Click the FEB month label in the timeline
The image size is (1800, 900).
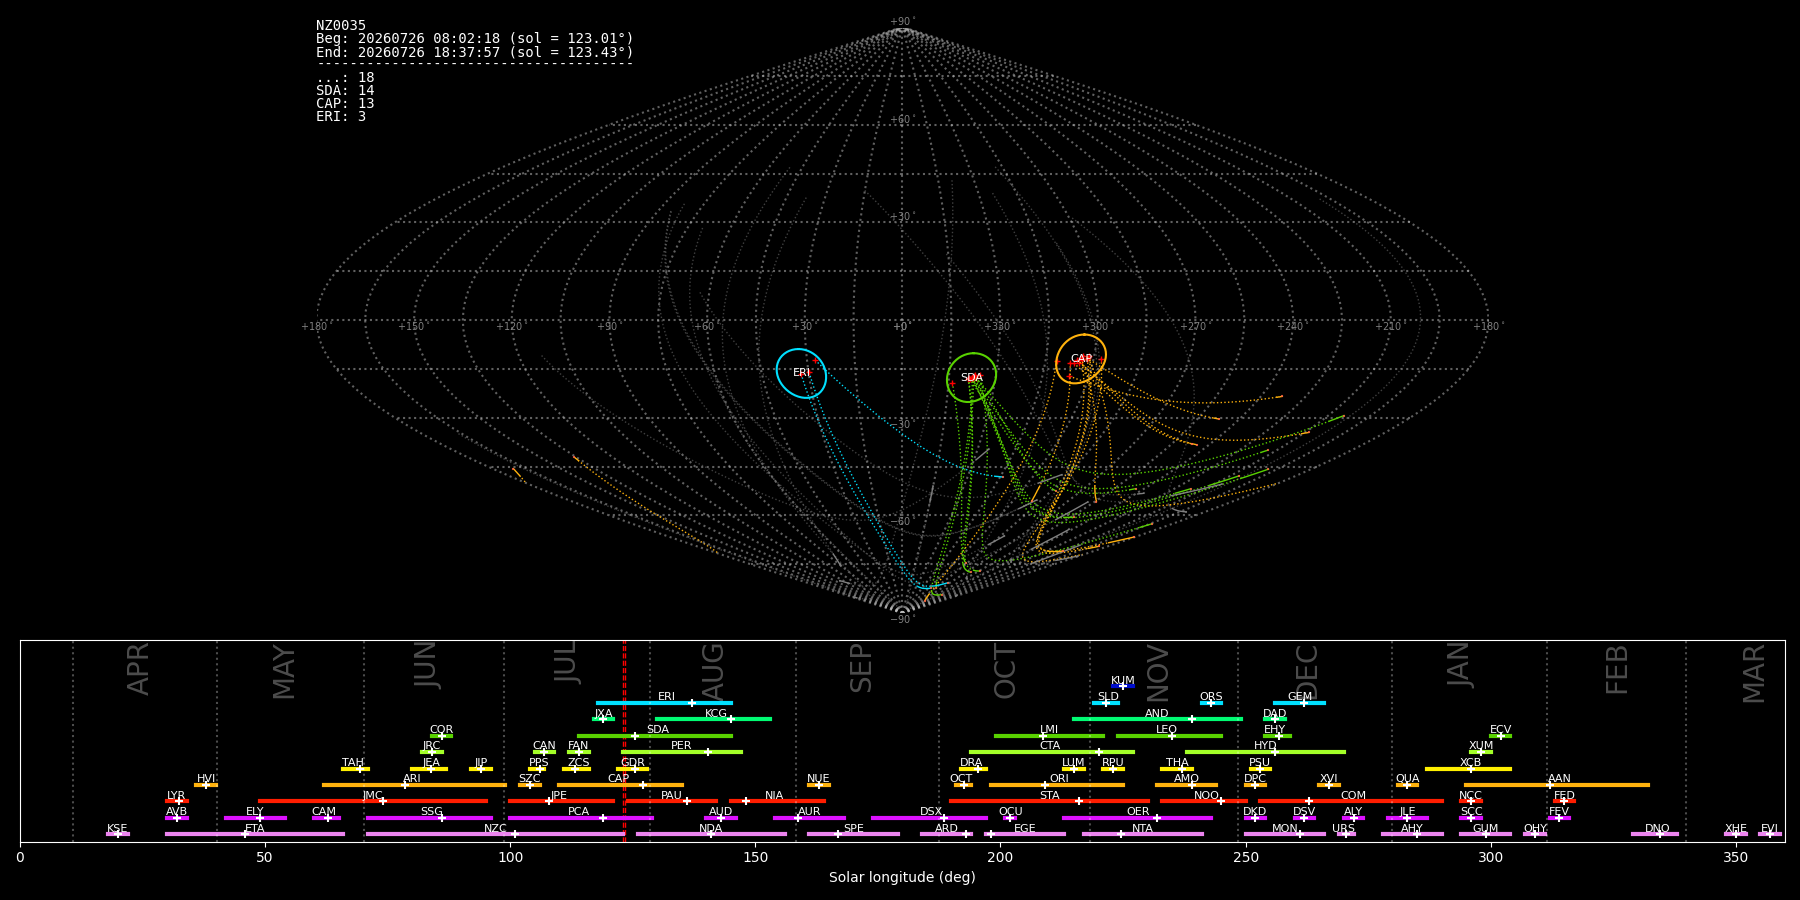(1617, 670)
